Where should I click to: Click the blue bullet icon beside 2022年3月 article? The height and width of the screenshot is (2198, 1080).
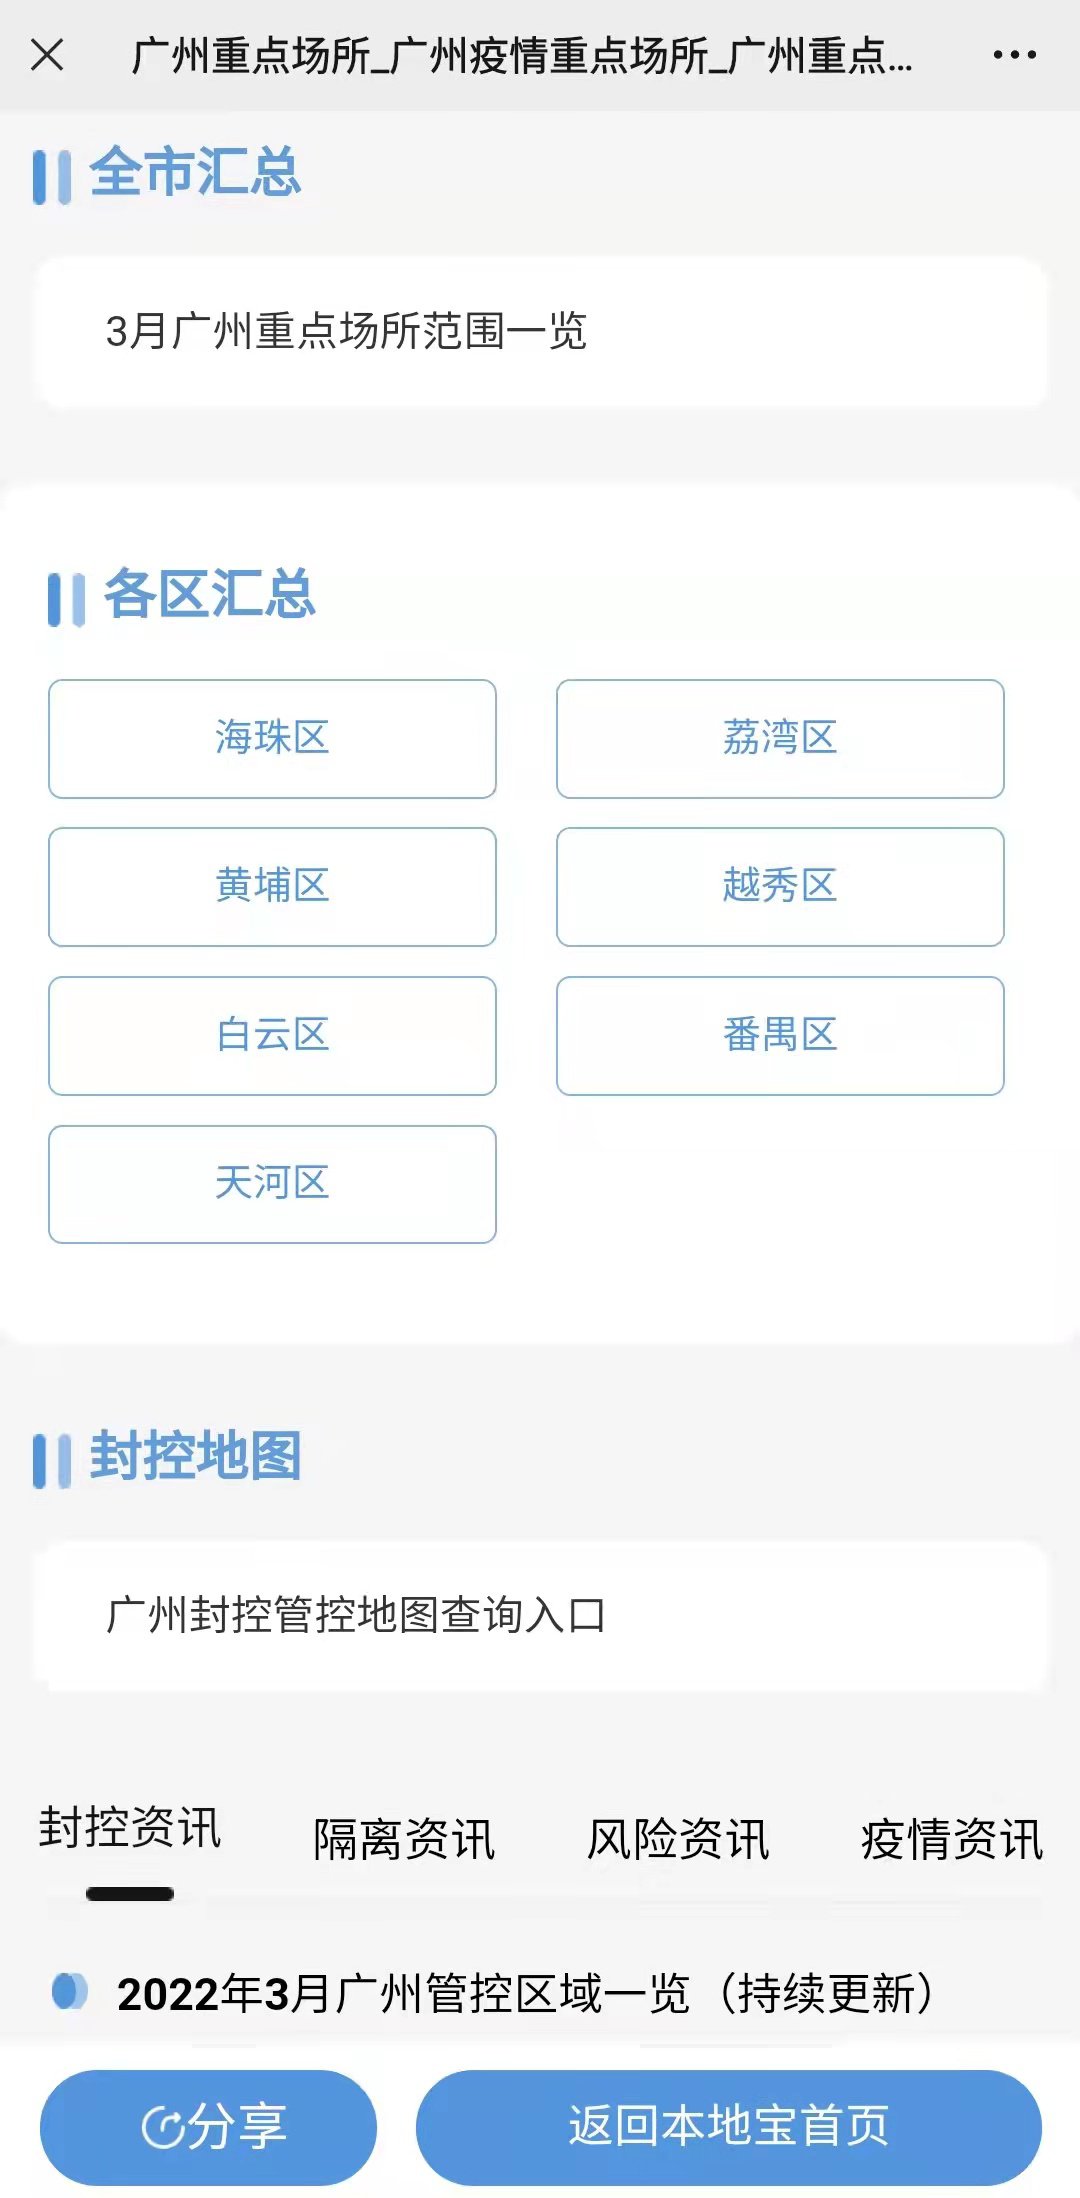pos(69,1991)
